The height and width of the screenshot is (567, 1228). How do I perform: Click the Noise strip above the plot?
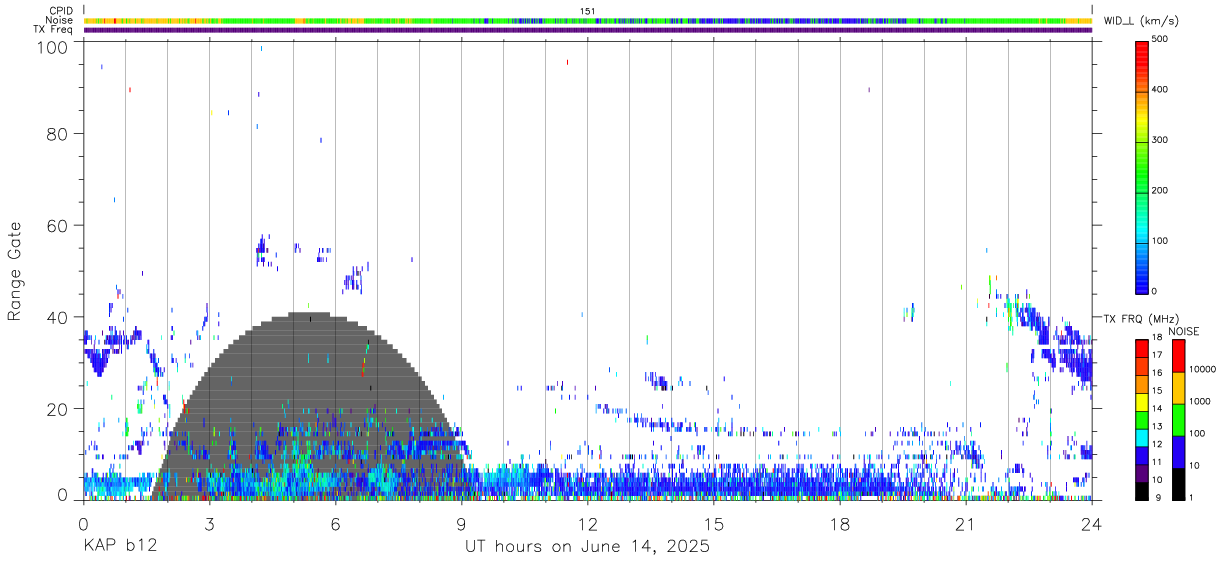[x=588, y=20]
